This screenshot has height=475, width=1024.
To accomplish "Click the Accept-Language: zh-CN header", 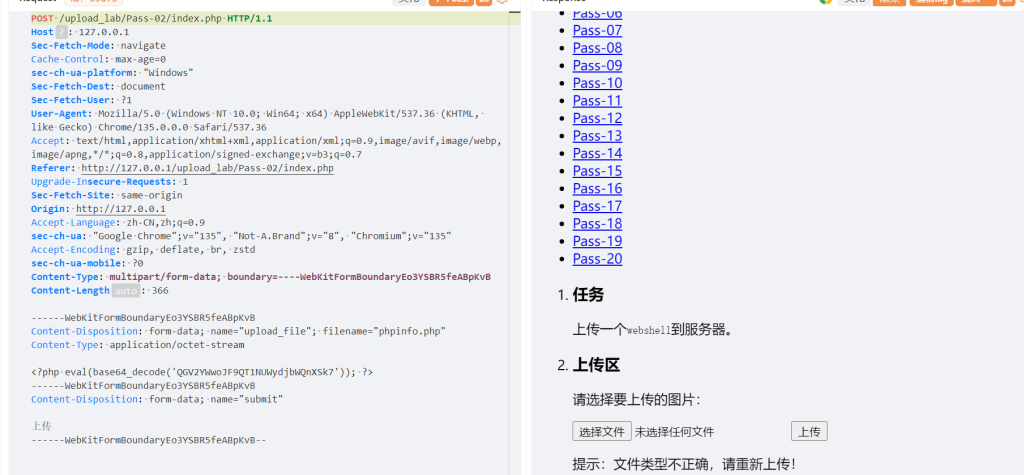I will click(118, 223).
